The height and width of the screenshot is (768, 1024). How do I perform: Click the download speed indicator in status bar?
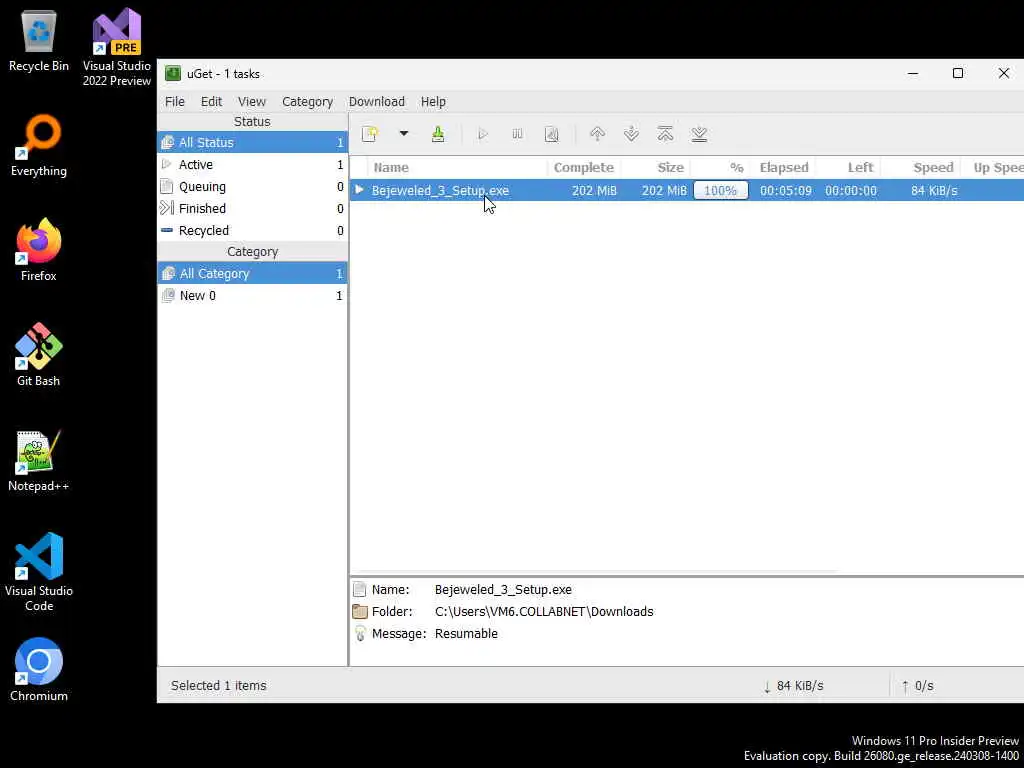[793, 686]
